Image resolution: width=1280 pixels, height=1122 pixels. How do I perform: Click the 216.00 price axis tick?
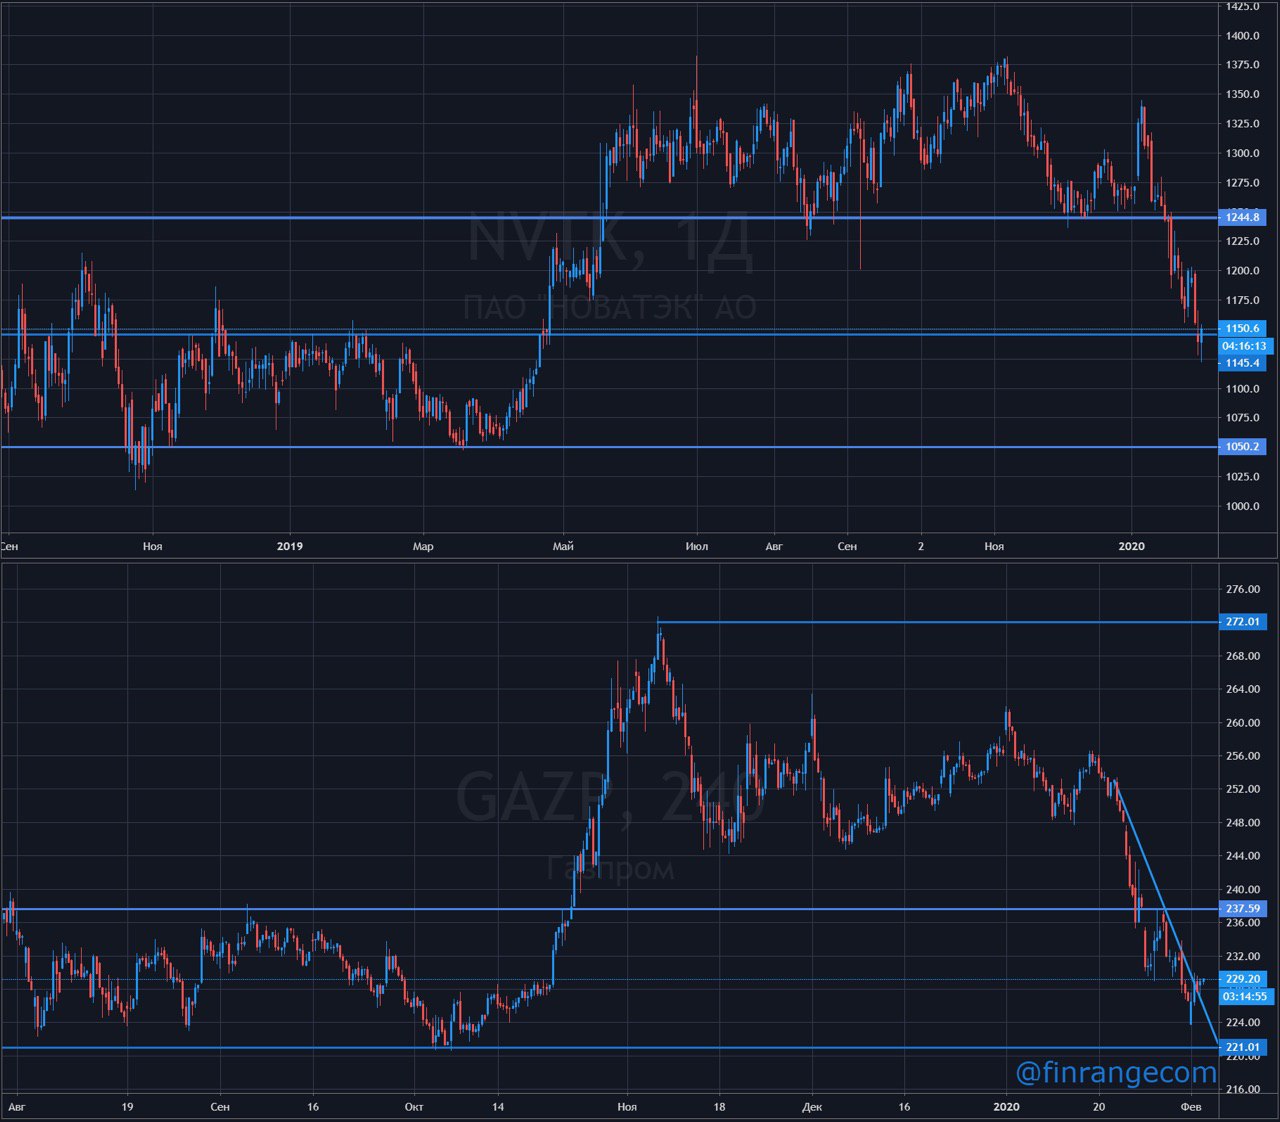click(1243, 1090)
